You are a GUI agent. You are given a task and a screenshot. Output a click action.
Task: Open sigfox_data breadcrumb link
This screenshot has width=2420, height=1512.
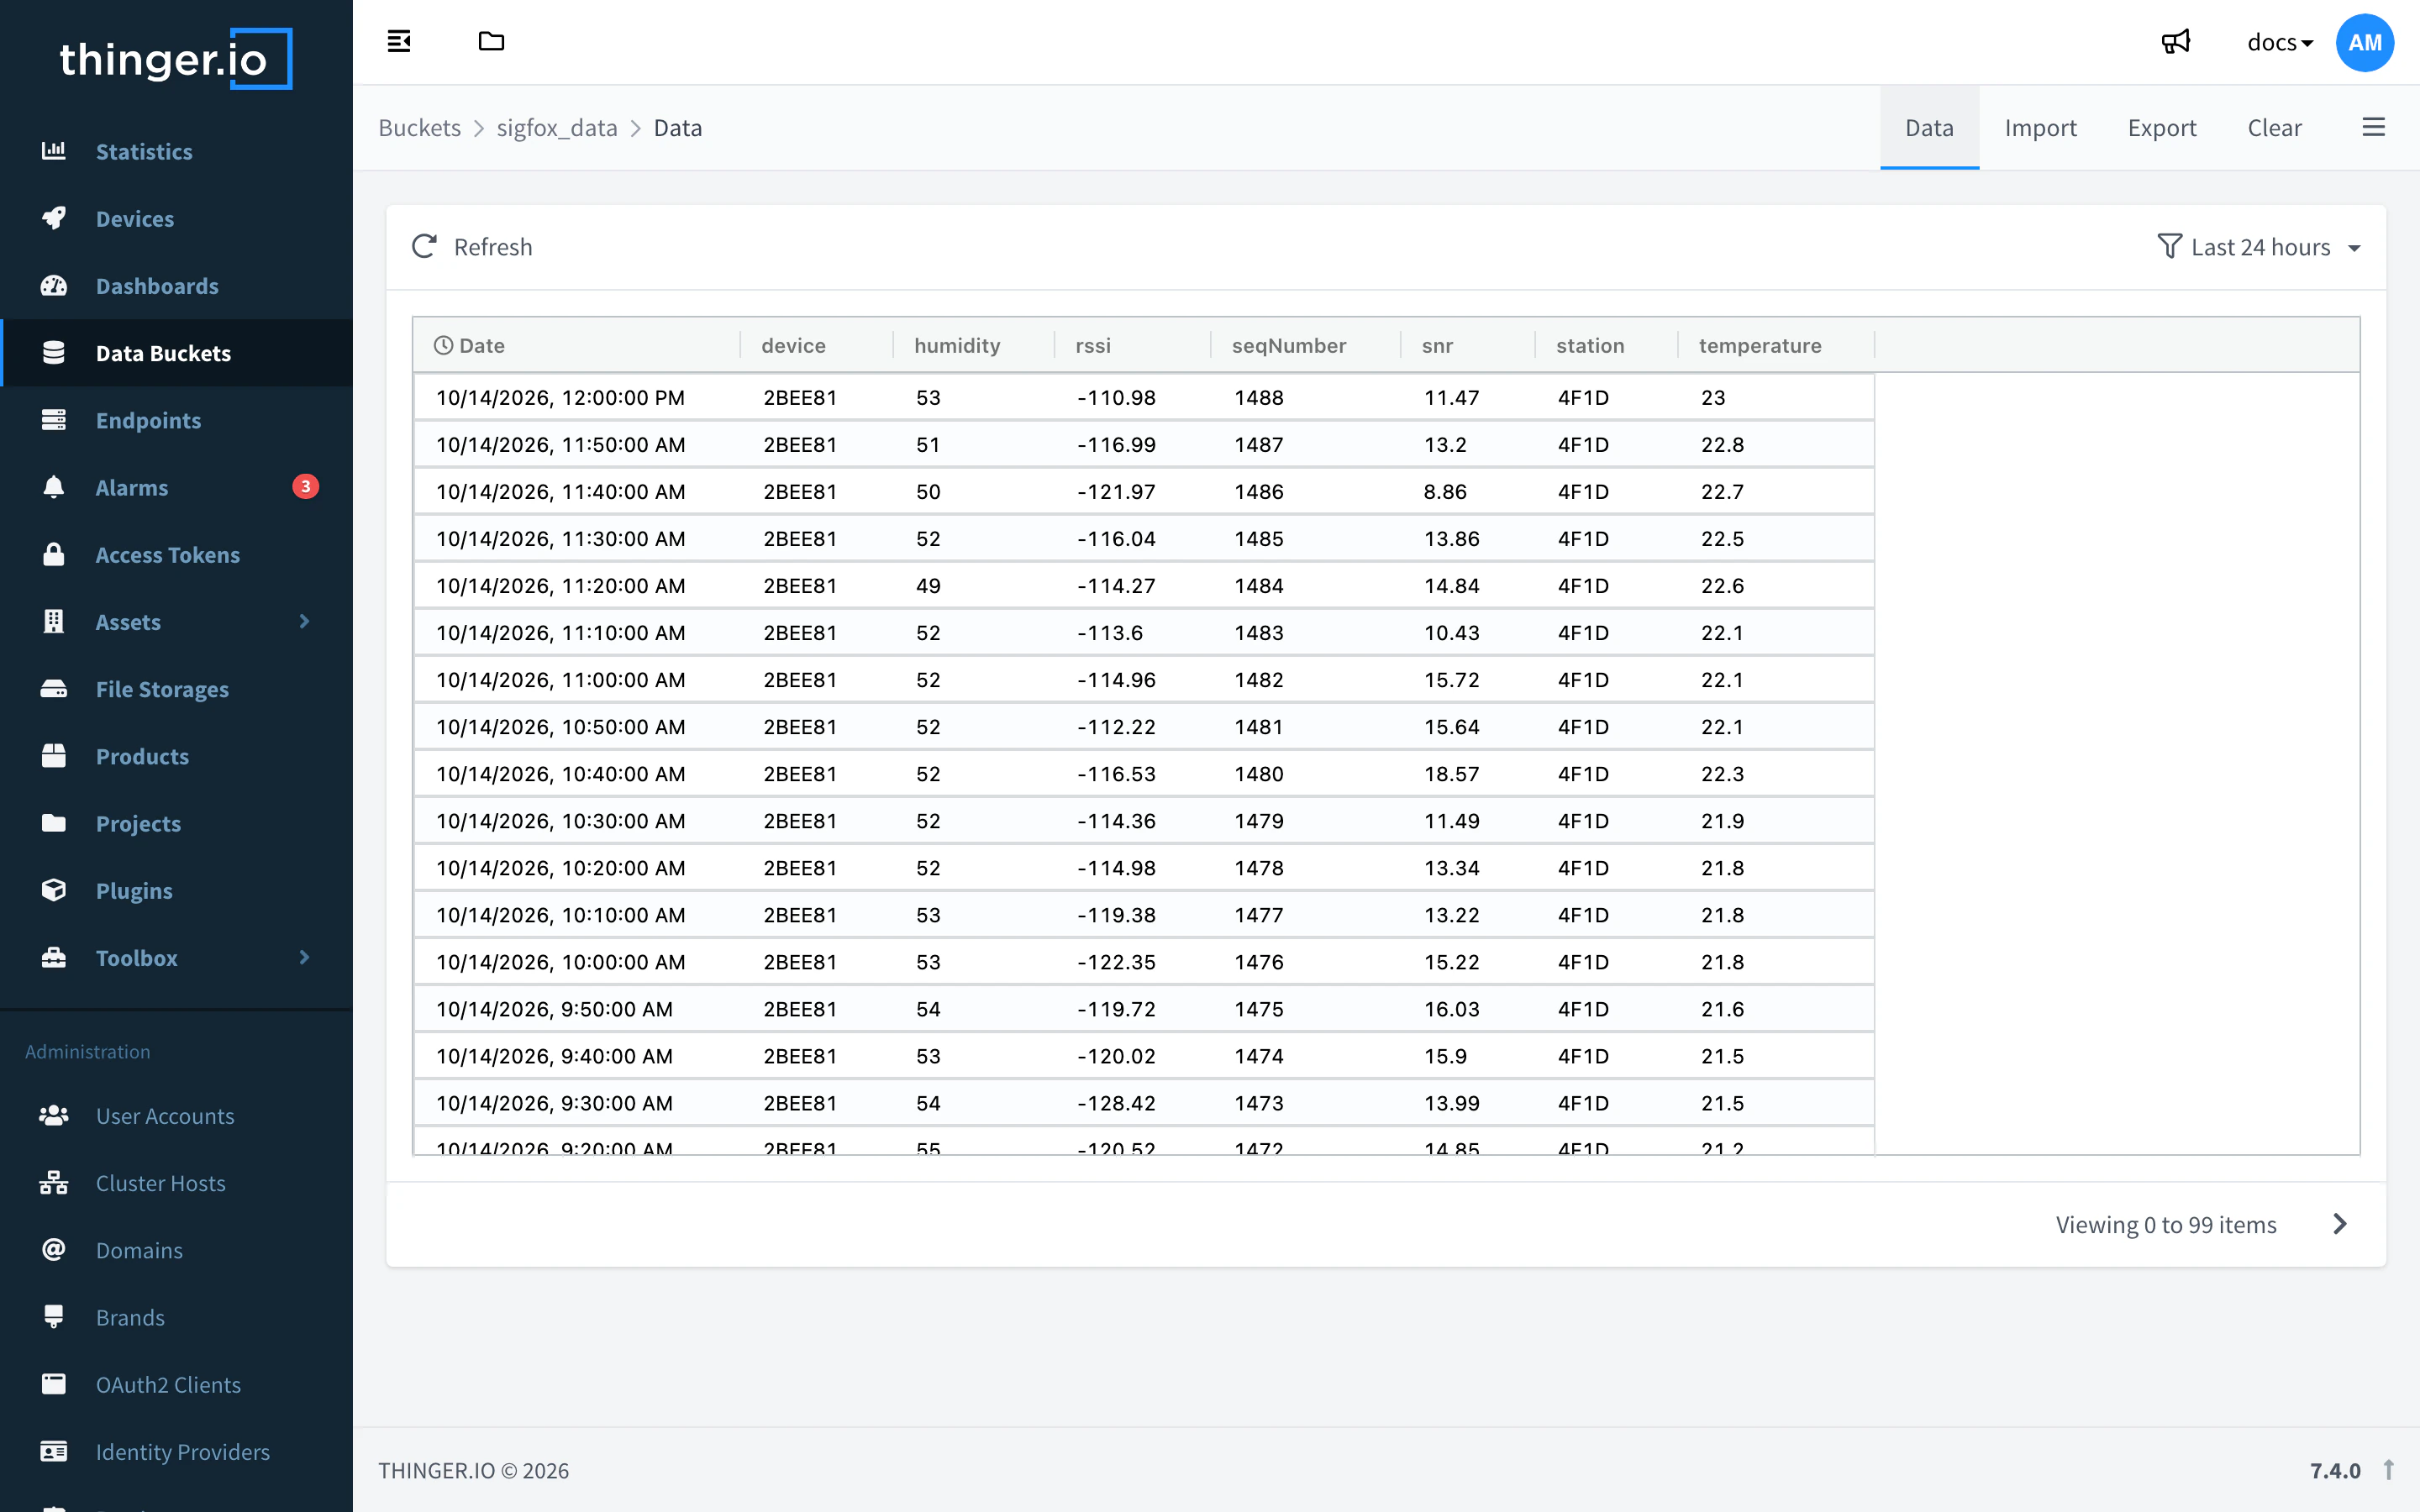[x=557, y=128]
